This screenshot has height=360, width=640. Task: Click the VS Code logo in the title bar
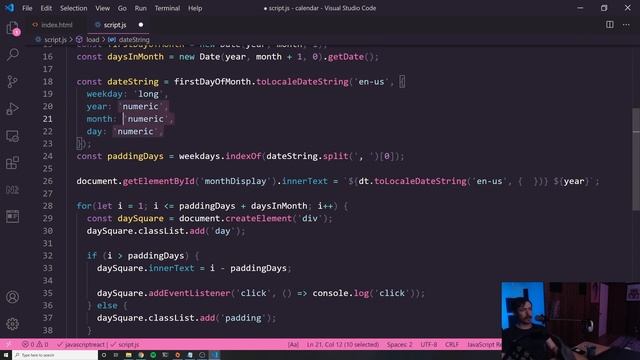pos(9,8)
